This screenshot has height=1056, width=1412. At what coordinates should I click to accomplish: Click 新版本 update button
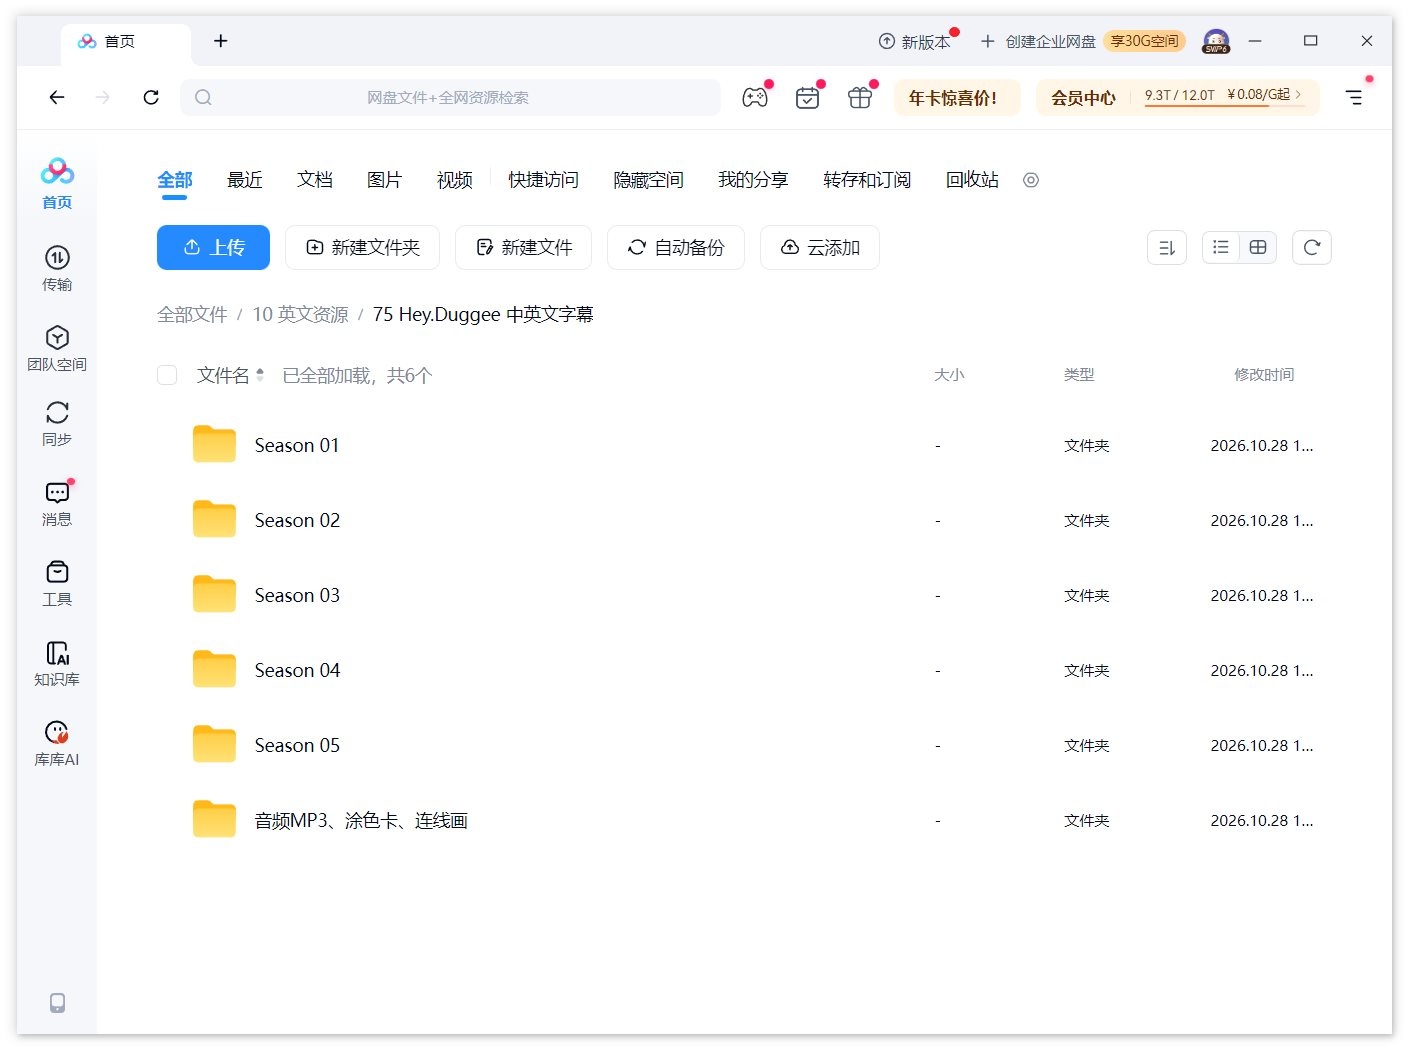click(x=915, y=41)
